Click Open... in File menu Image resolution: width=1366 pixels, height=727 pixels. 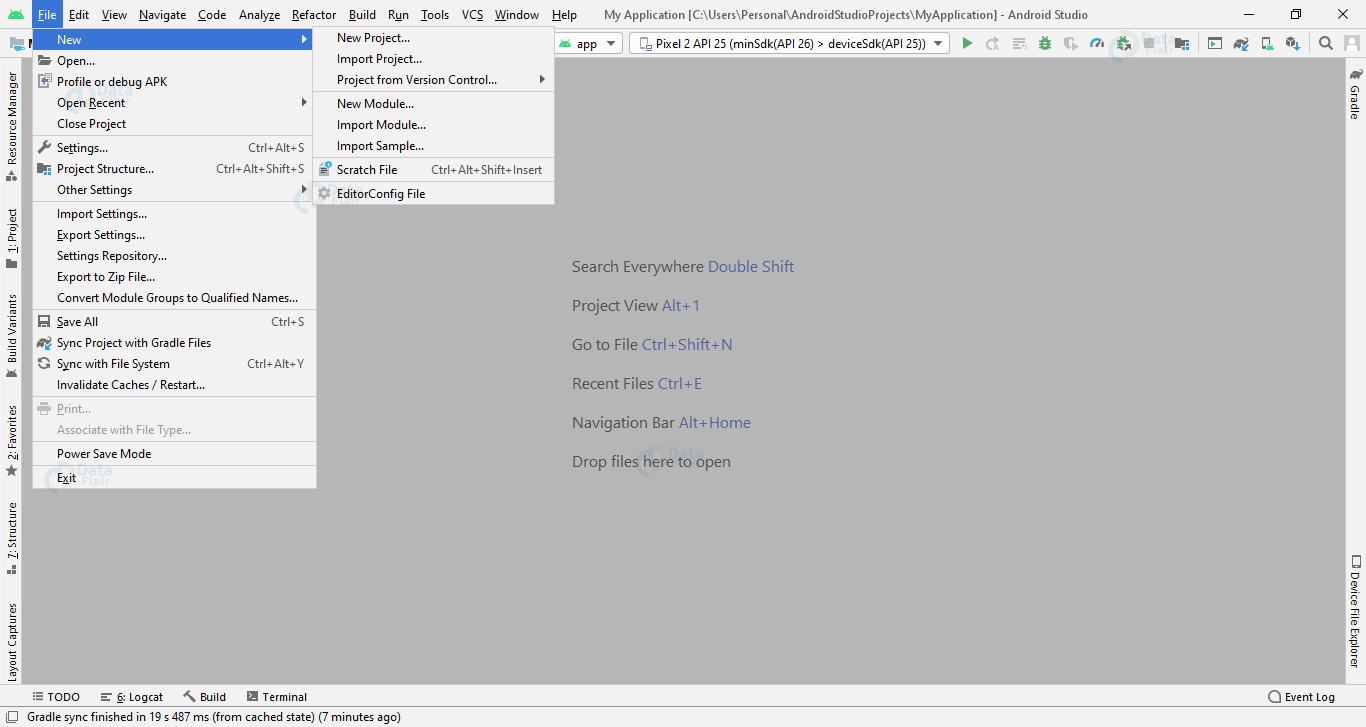(174, 61)
